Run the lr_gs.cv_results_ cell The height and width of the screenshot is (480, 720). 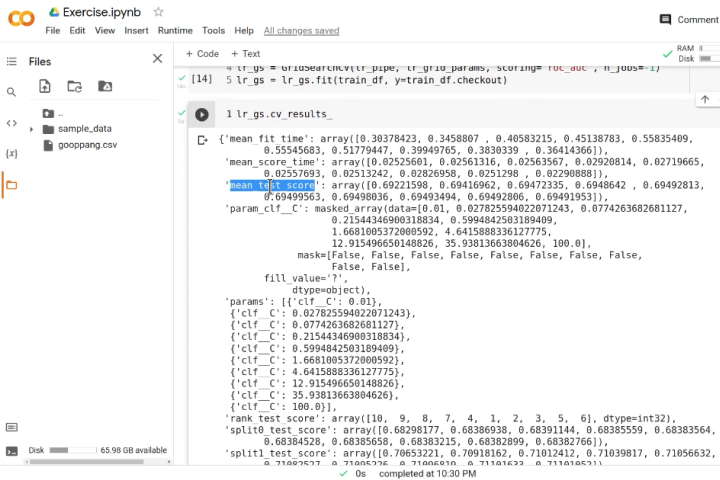click(x=202, y=114)
